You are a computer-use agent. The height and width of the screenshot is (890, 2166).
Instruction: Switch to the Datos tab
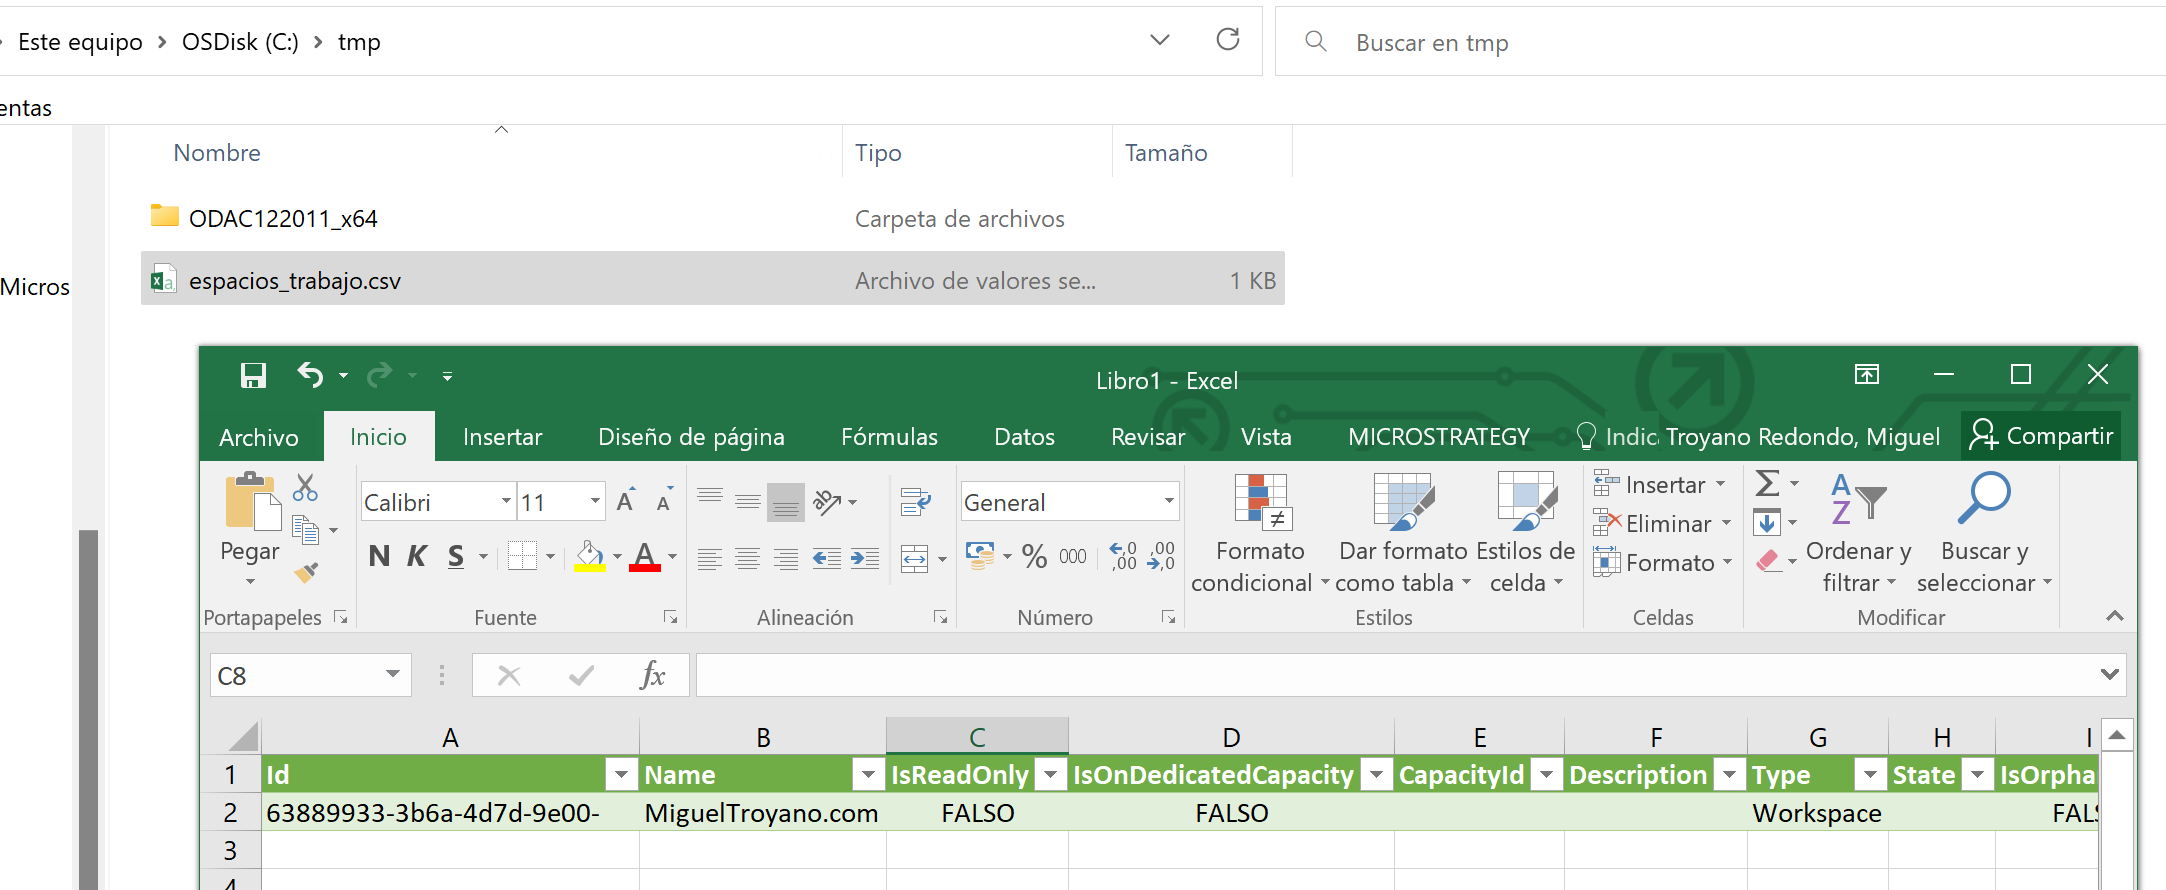tap(1024, 437)
